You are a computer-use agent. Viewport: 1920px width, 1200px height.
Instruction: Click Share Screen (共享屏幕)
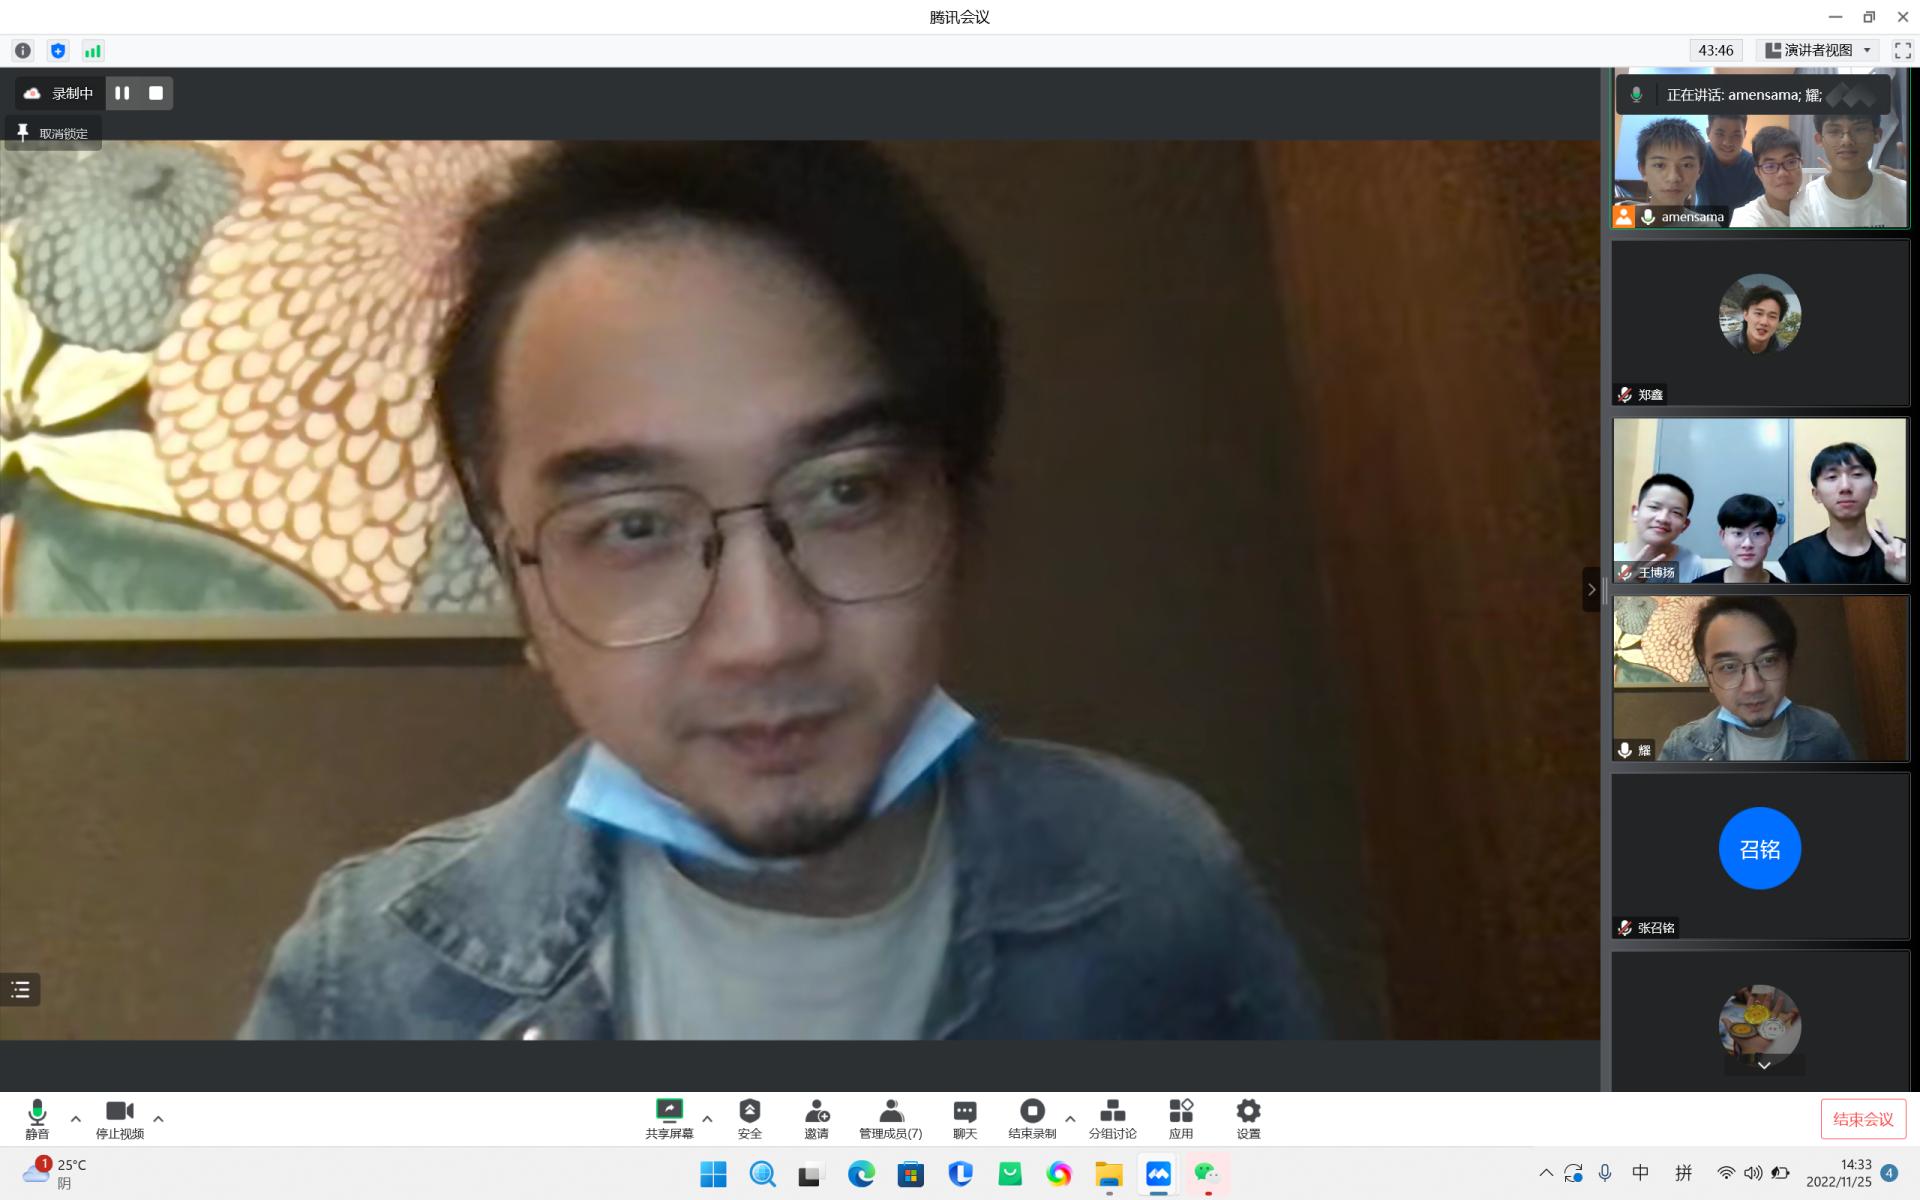coord(669,1117)
